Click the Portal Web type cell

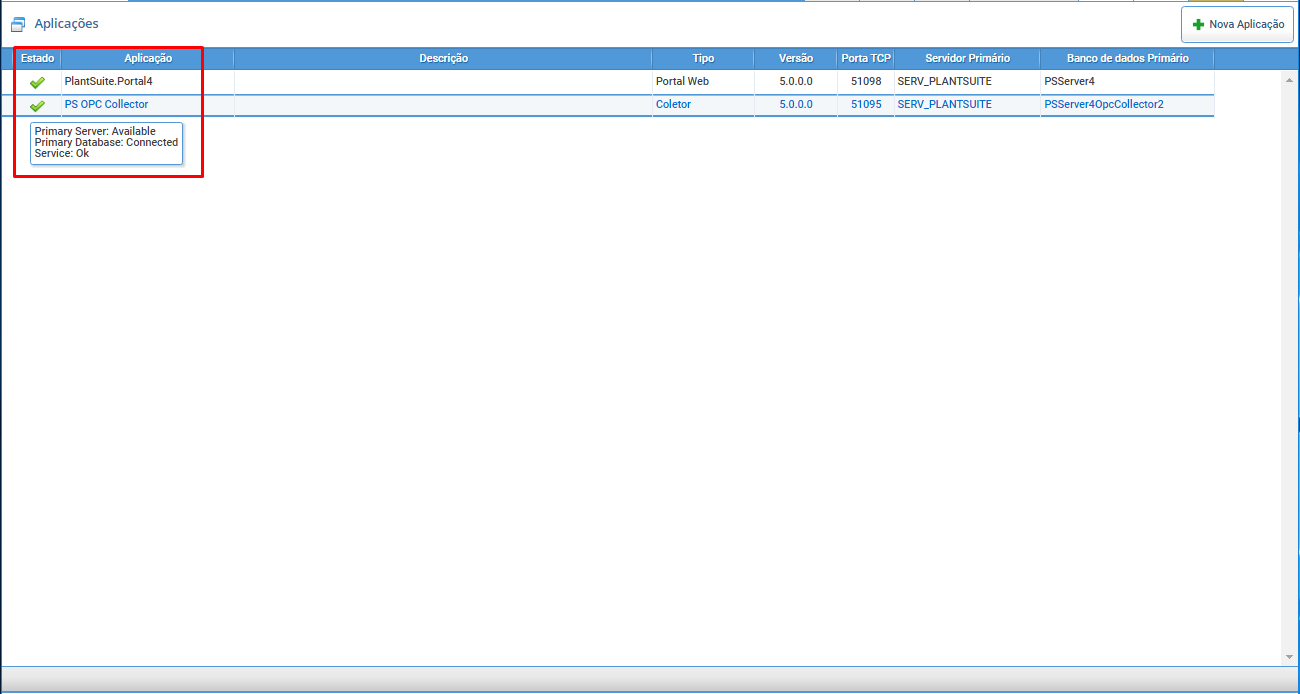[682, 81]
